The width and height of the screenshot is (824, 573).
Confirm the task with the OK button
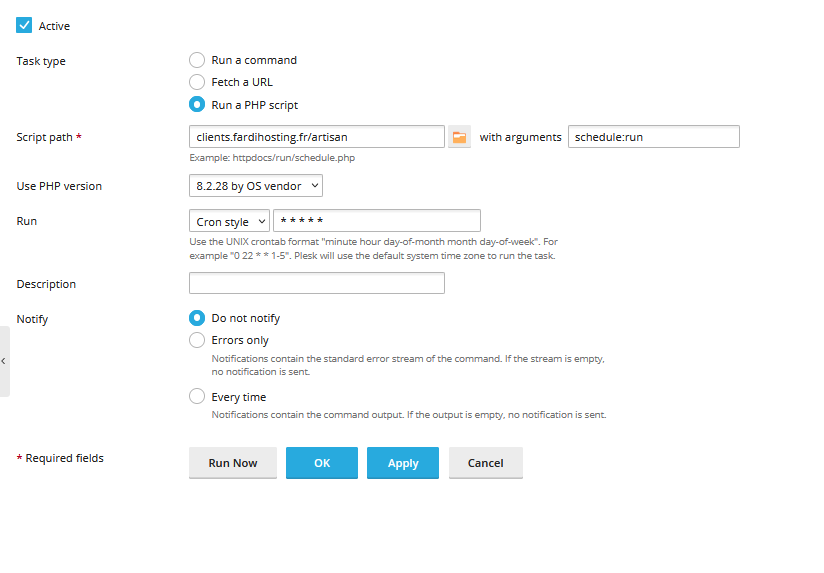322,463
